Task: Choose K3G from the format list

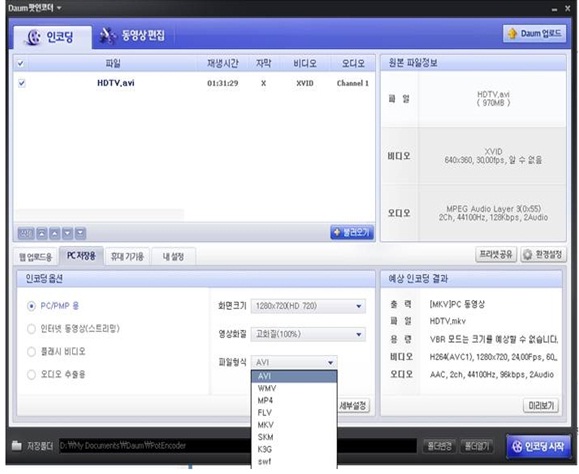Action: (294, 449)
